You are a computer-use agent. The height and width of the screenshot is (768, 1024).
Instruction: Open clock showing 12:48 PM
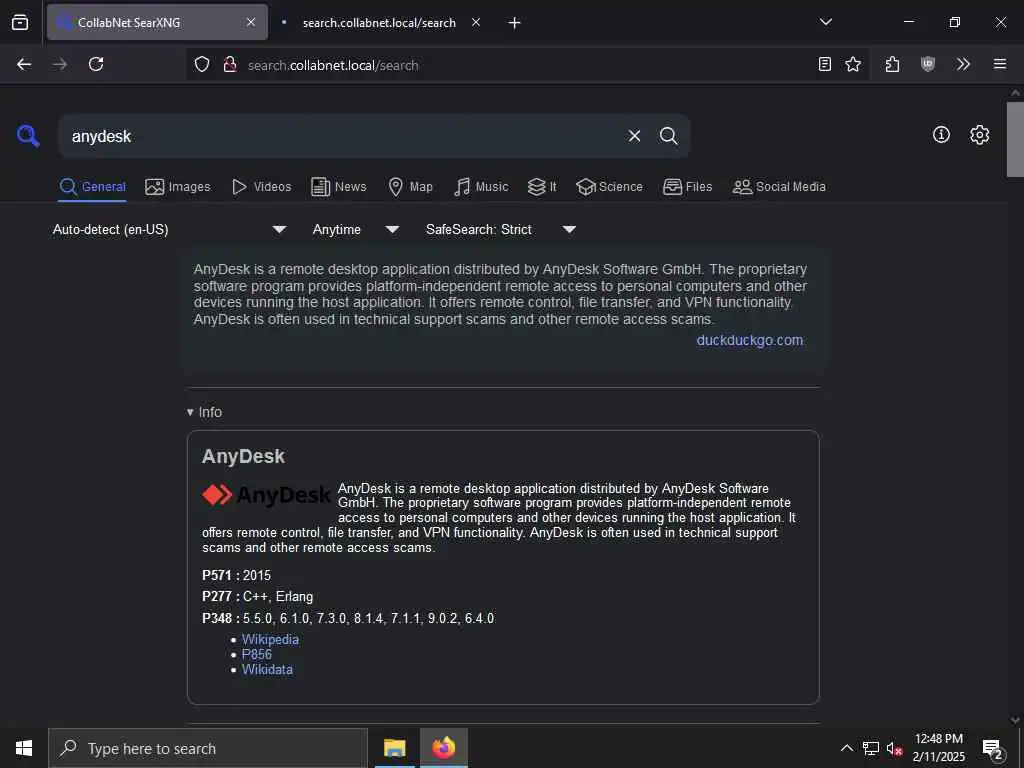point(938,748)
